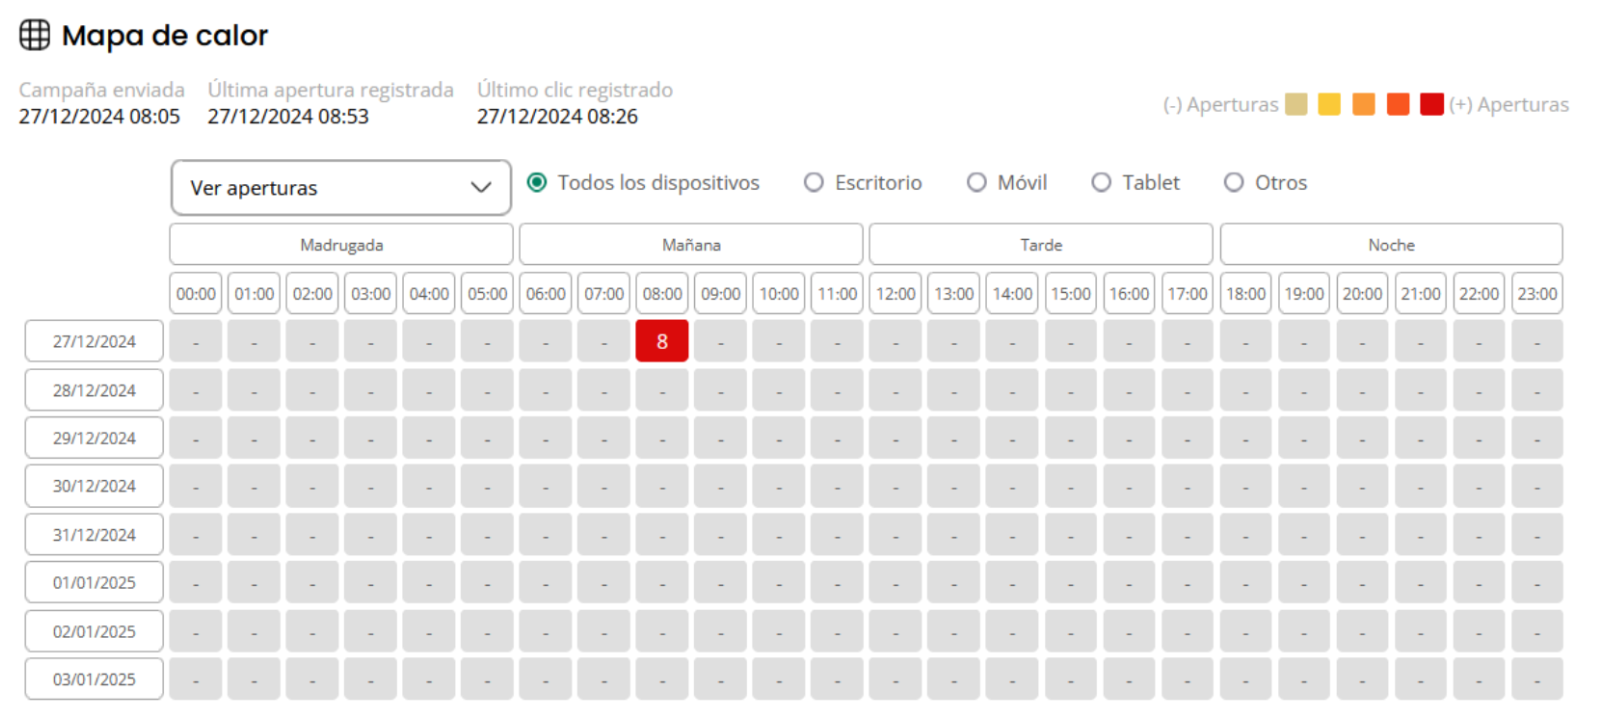Click the 01/01/2025 date row label

tap(94, 582)
